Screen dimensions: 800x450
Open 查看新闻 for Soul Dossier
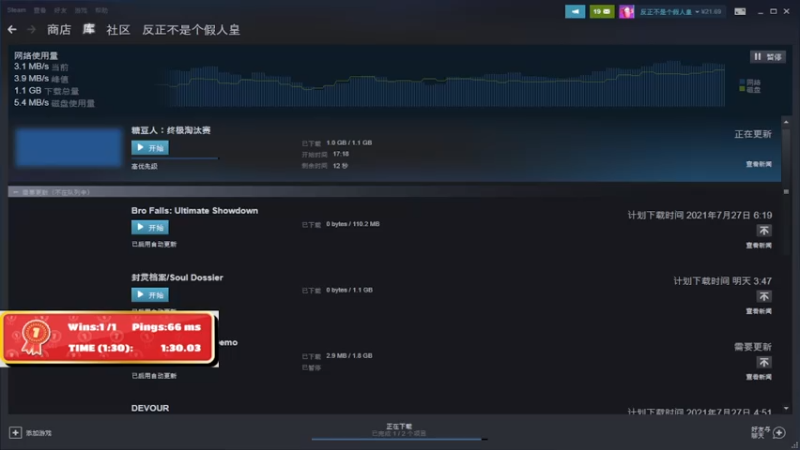tap(759, 311)
